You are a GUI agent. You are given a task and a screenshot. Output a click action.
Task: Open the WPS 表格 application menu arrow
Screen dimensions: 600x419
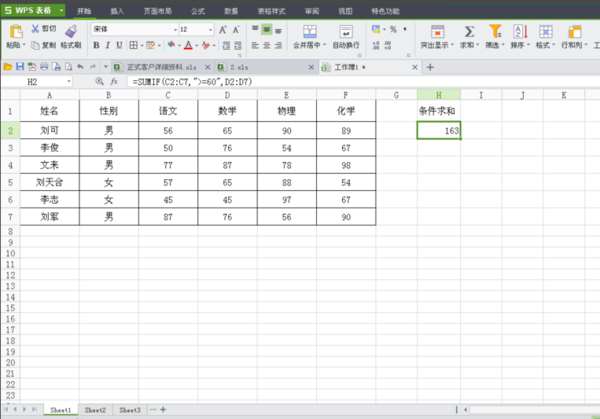[61, 10]
